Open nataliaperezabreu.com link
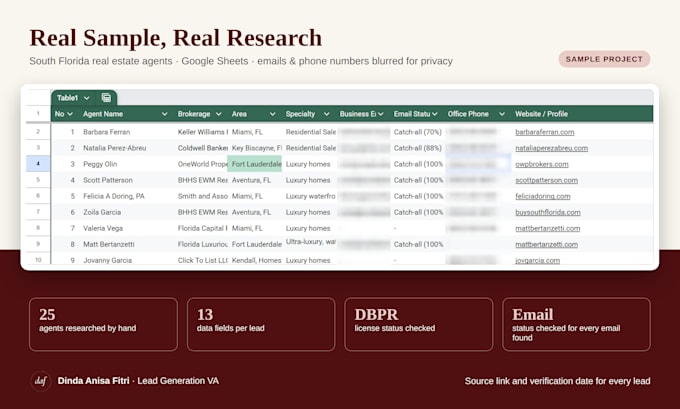Screen dimensions: 680x409 coord(552,148)
